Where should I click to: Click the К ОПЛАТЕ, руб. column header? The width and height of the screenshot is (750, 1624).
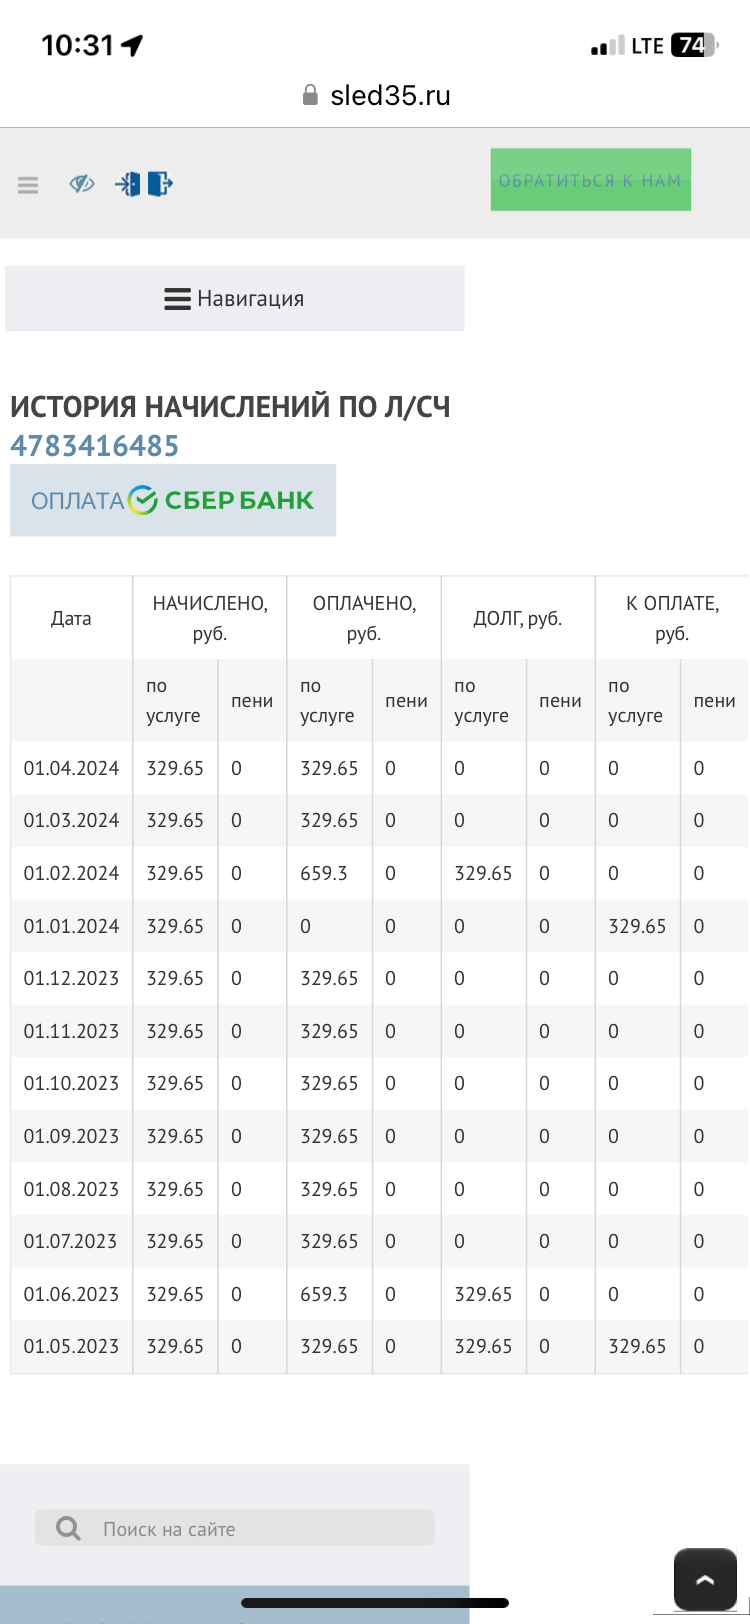pyautogui.click(x=671, y=618)
